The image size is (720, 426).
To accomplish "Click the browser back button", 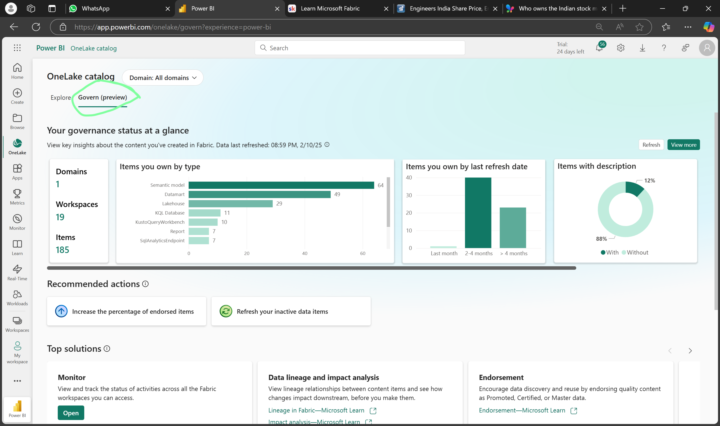I will pos(14,27).
